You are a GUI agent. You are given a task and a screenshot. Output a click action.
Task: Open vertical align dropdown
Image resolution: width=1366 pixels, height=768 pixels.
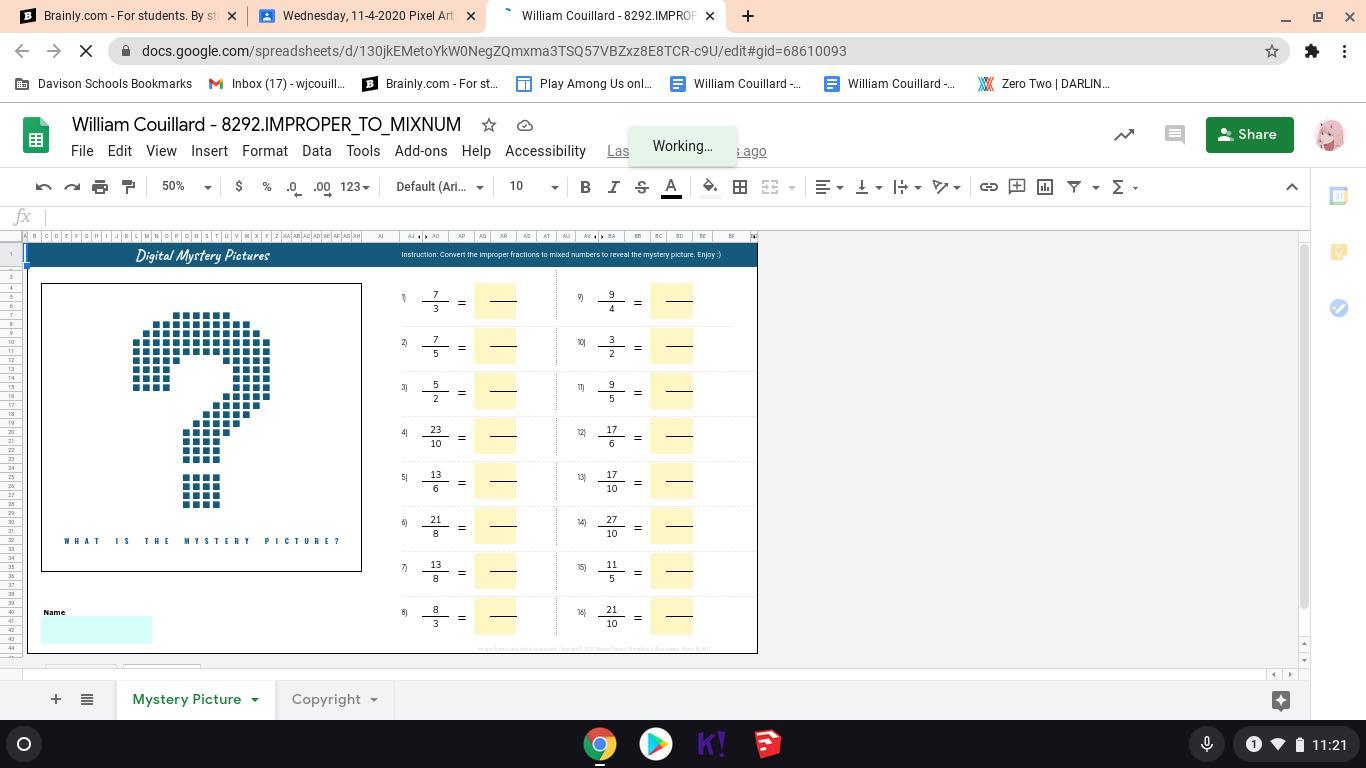point(868,187)
